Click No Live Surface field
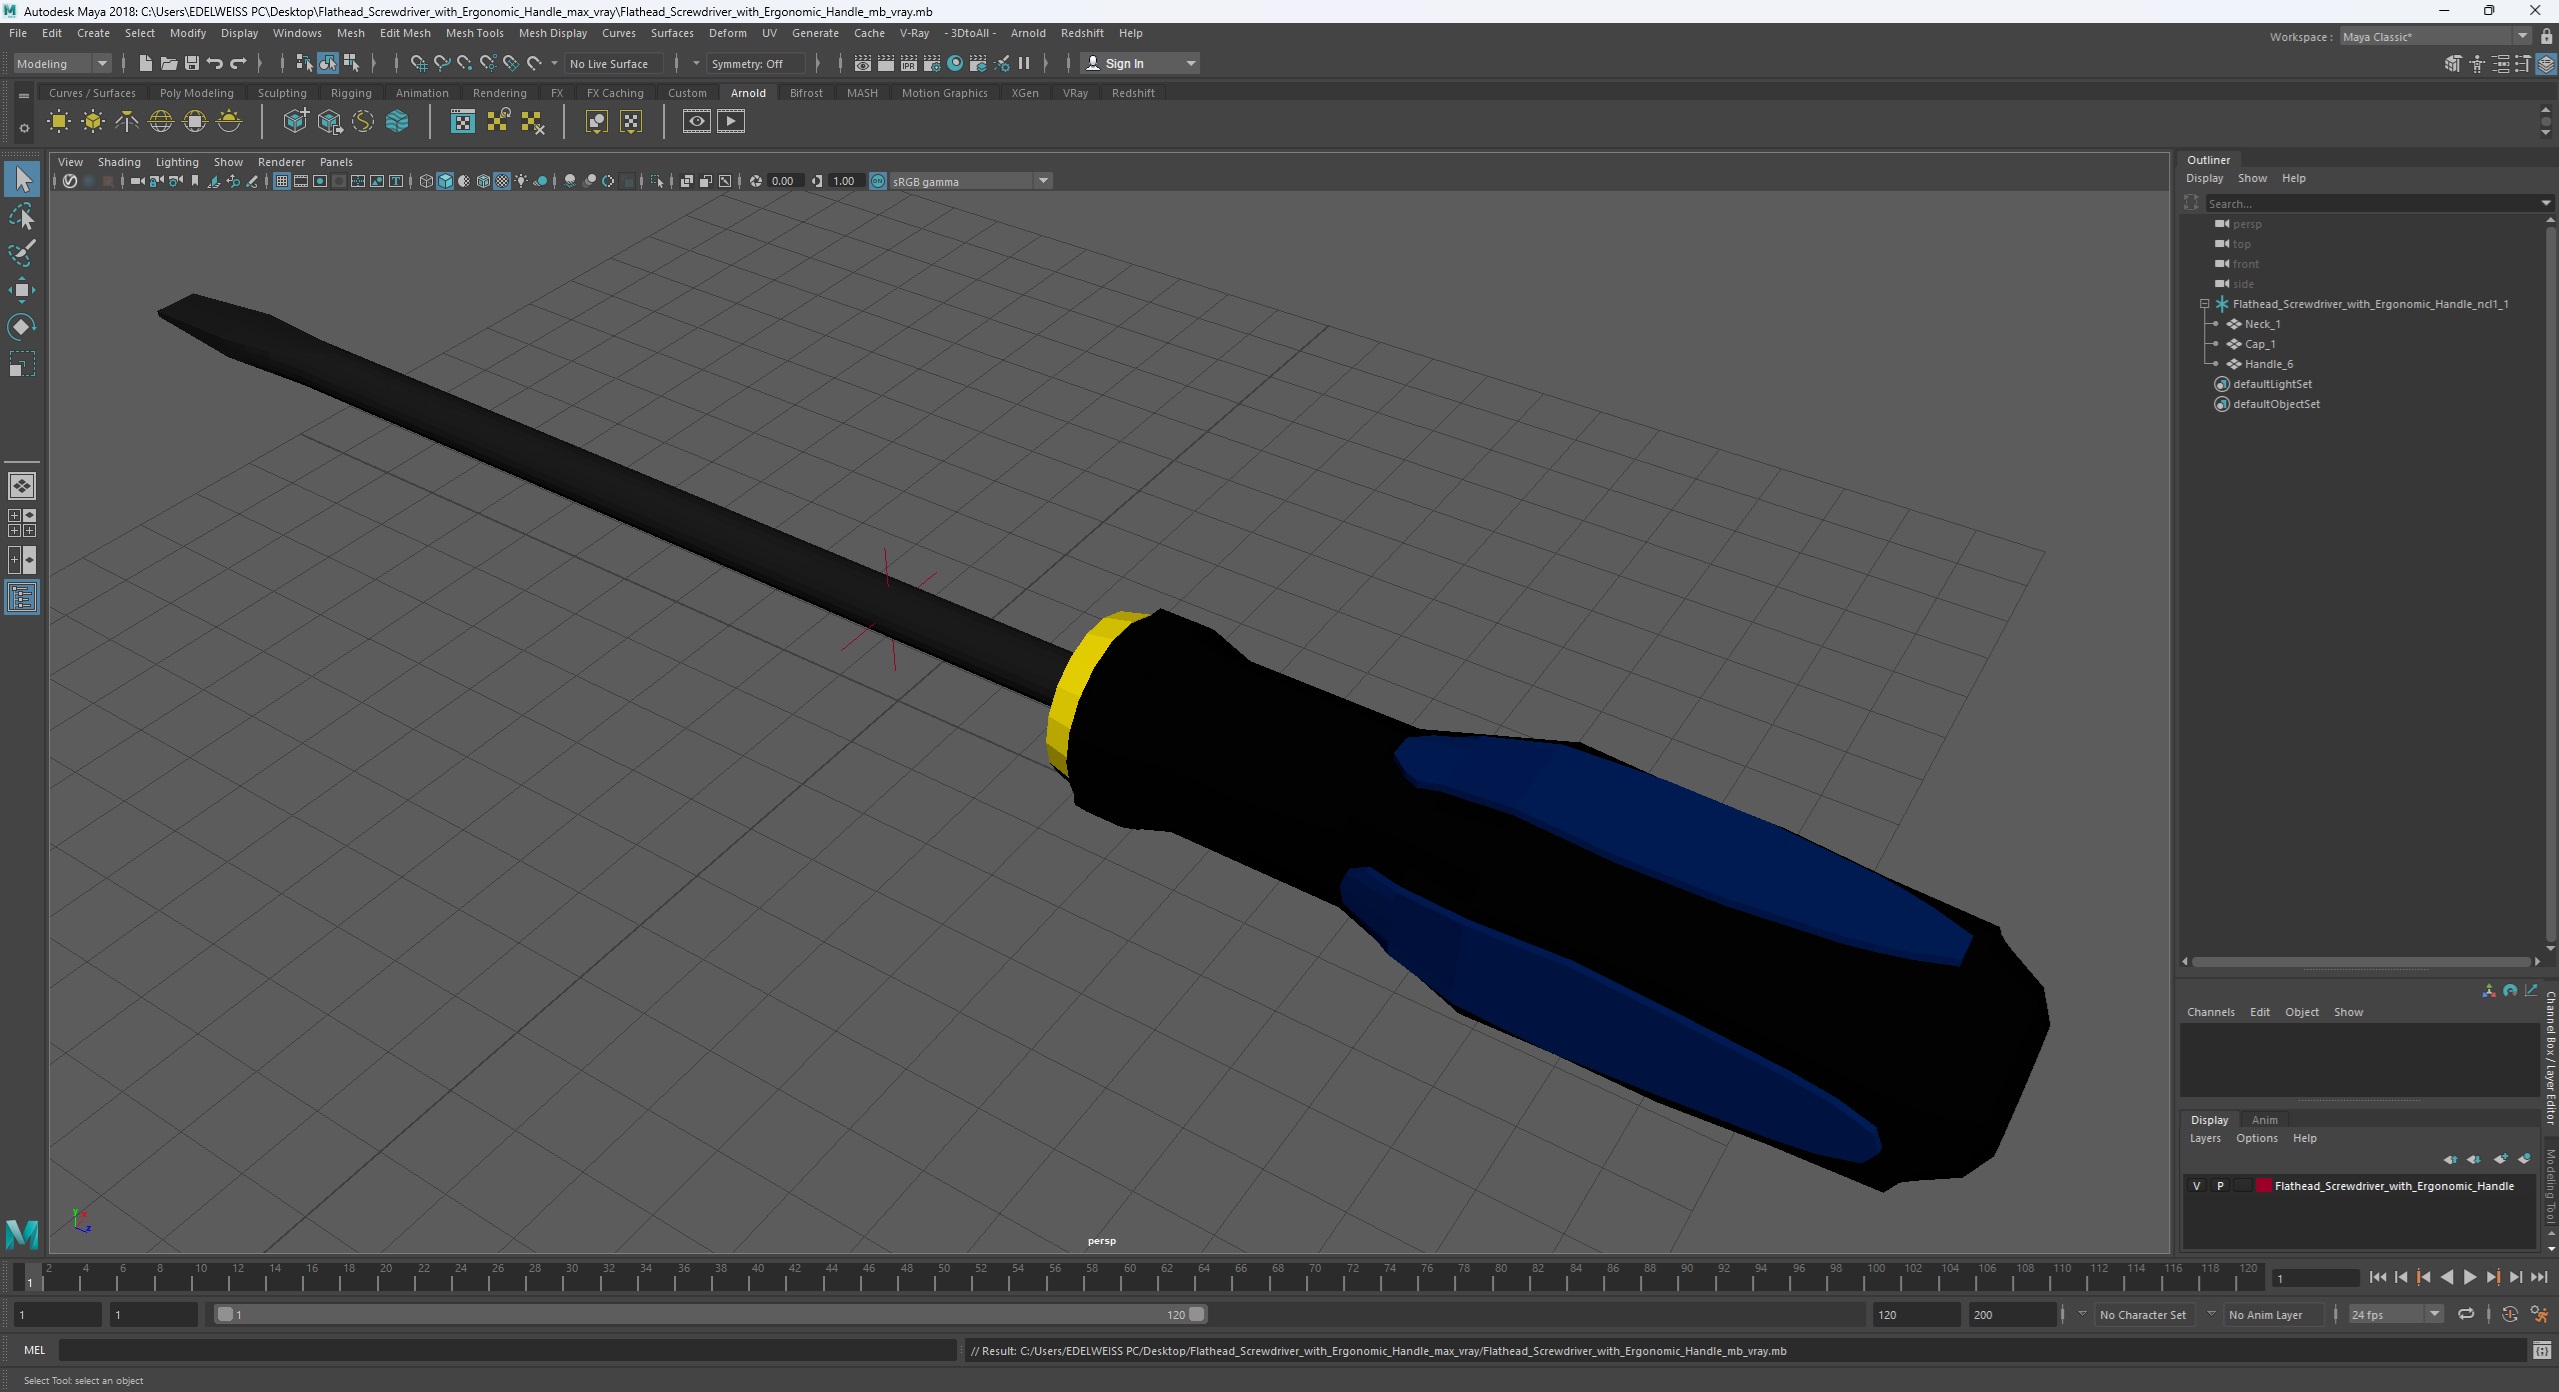 (613, 63)
